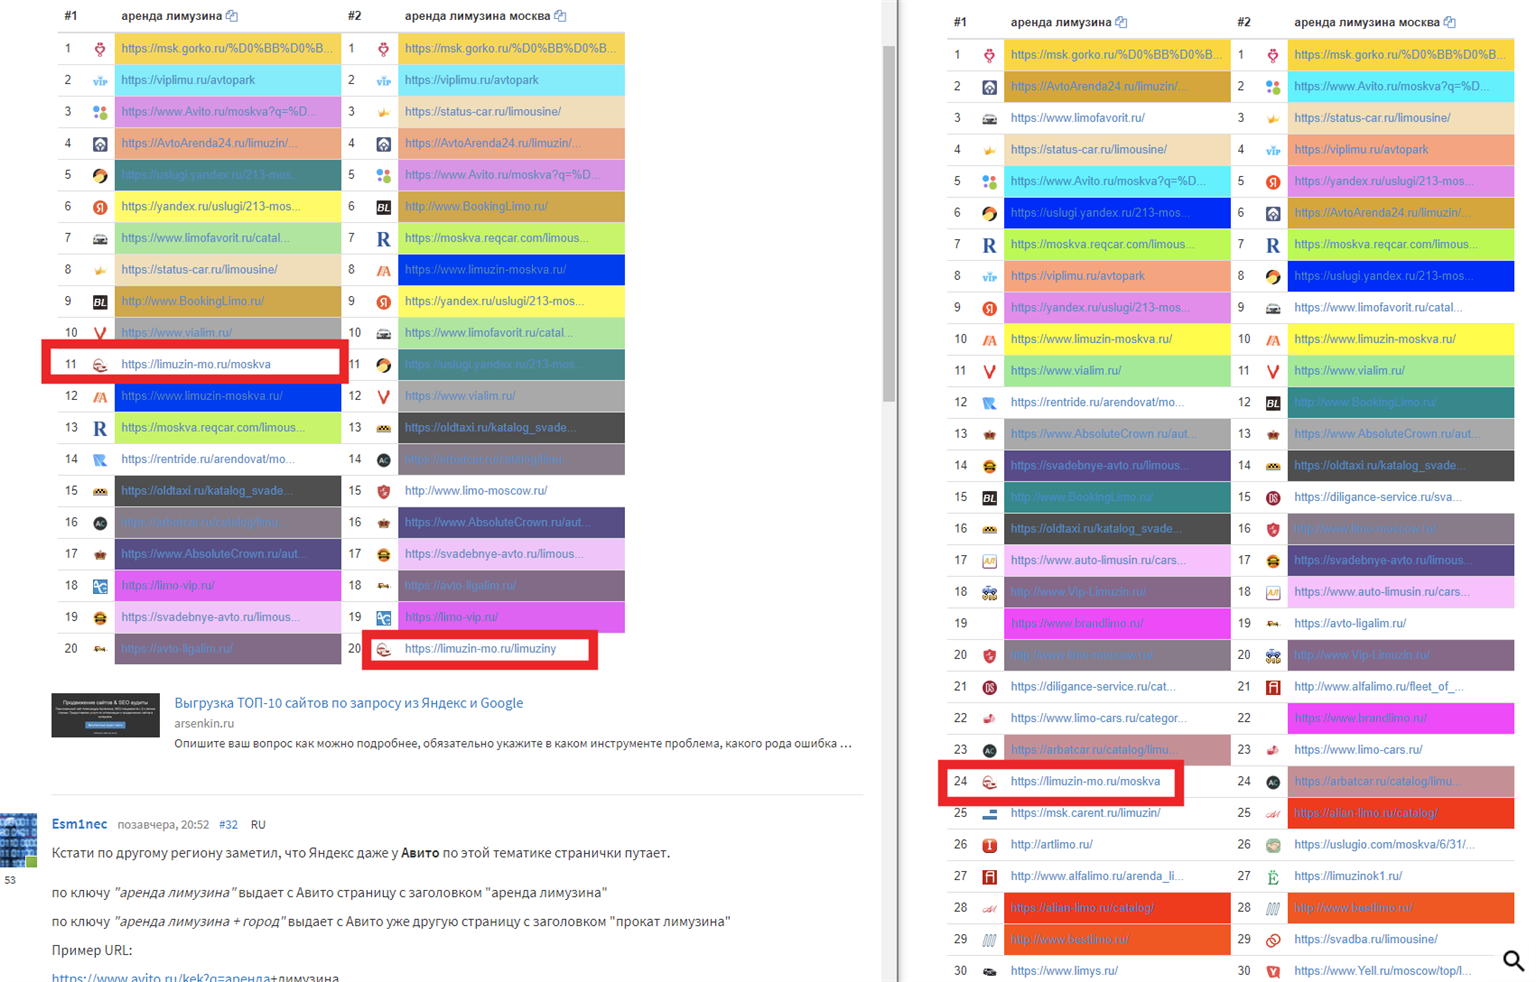Open the uslugio.com/moskva link in row 26
Image resolution: width=1536 pixels, height=982 pixels.
(1383, 844)
